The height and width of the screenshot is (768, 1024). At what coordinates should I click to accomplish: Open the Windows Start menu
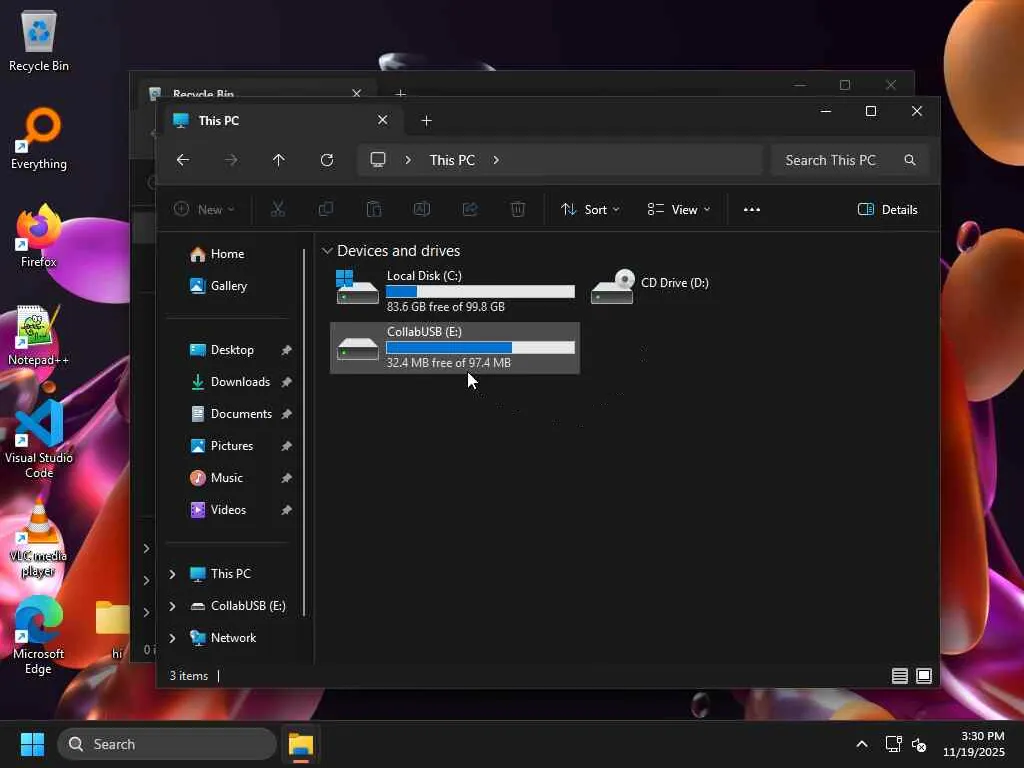(32, 744)
